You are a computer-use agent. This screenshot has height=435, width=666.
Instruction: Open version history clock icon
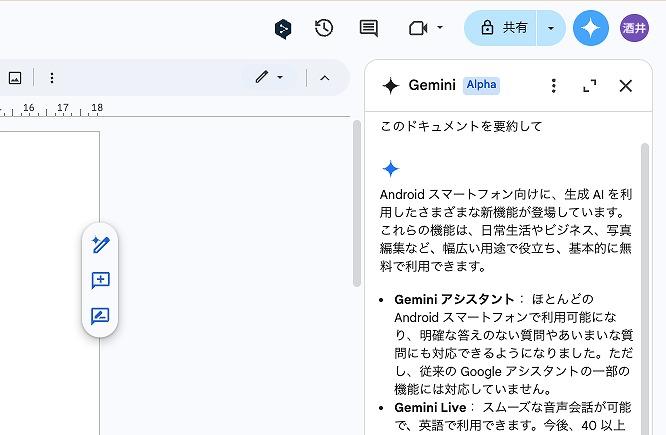324,28
